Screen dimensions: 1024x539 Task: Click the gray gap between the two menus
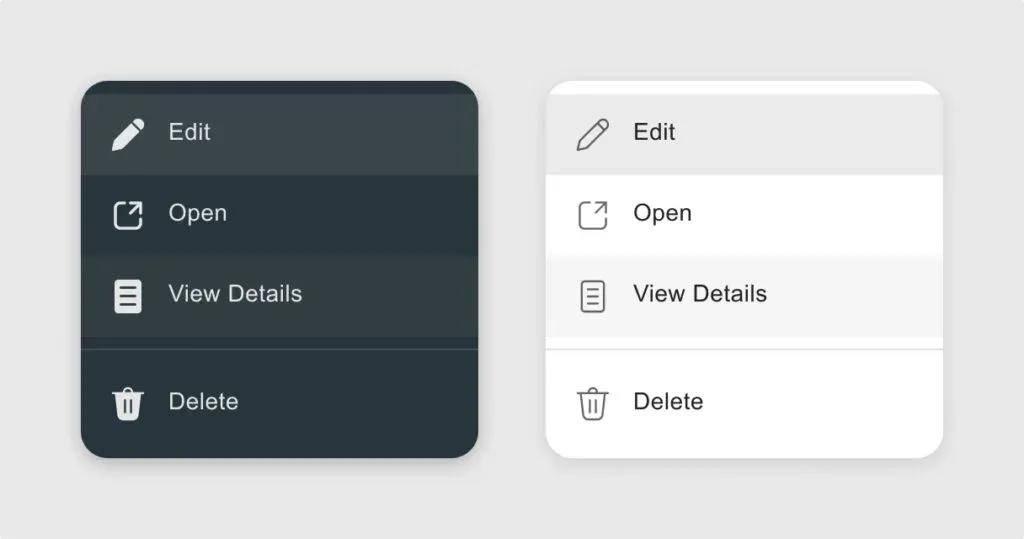[512, 270]
